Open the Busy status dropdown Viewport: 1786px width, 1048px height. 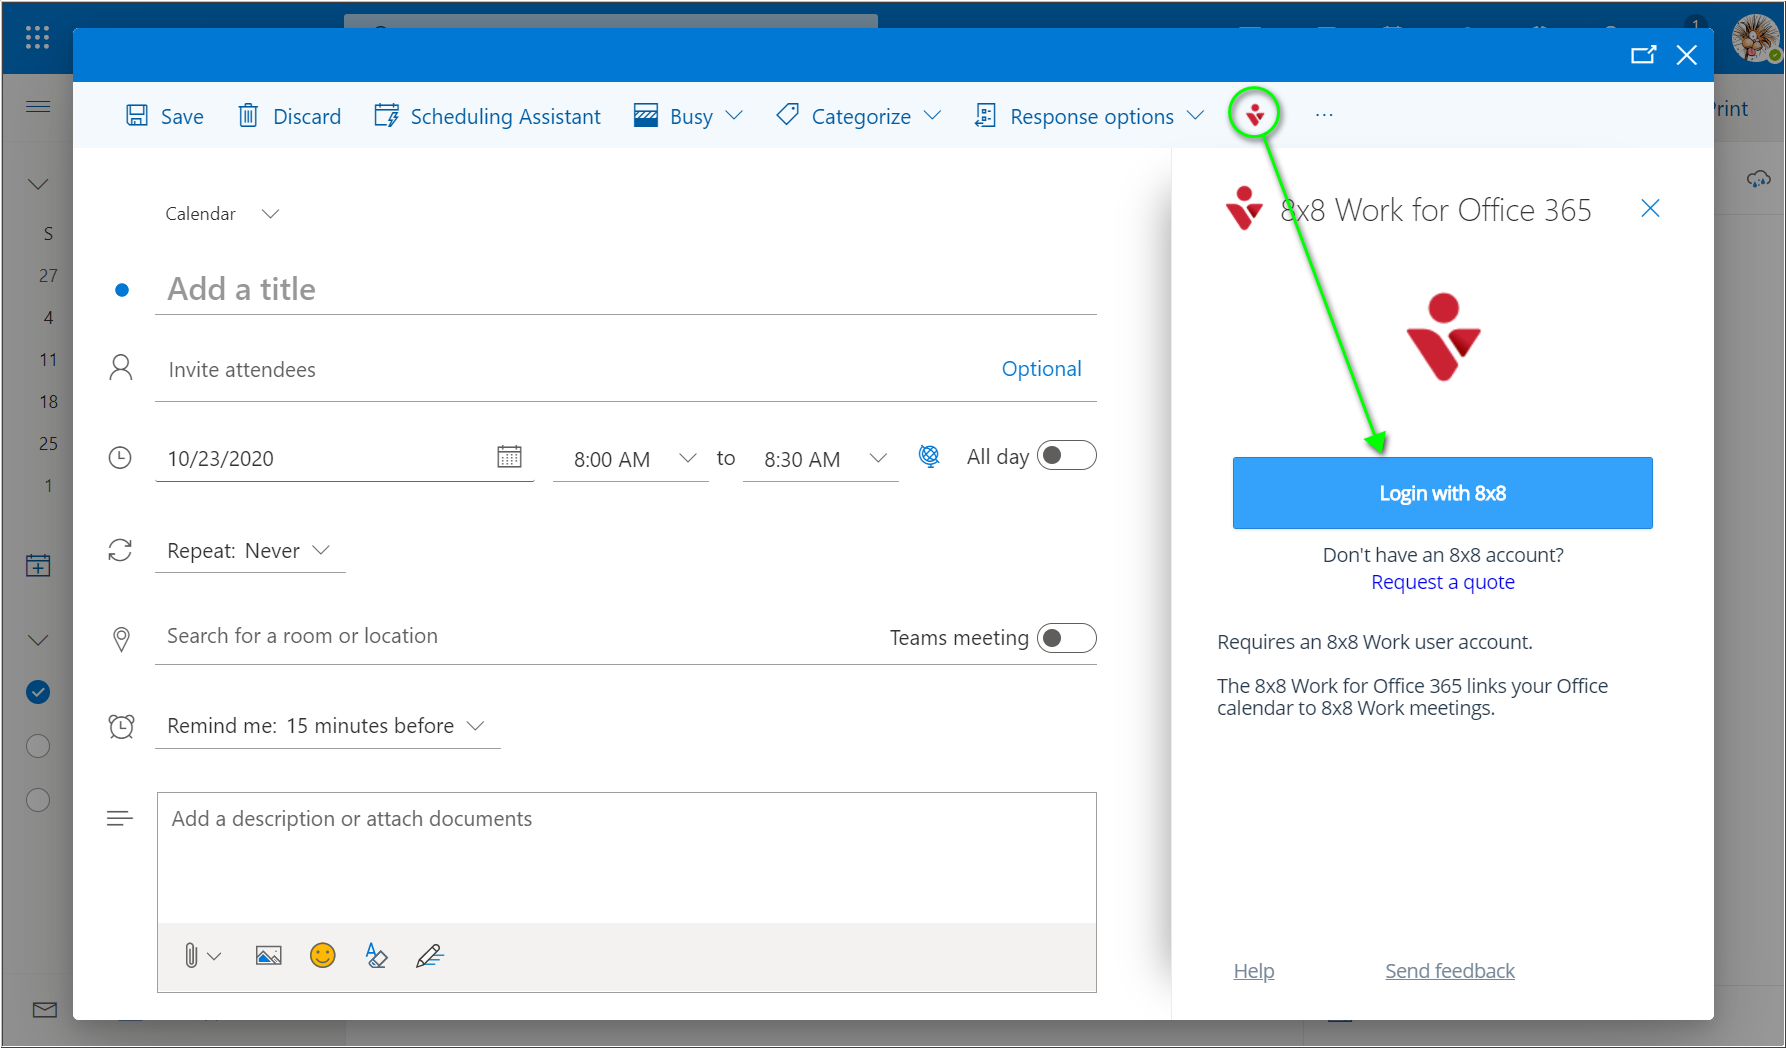(x=688, y=116)
